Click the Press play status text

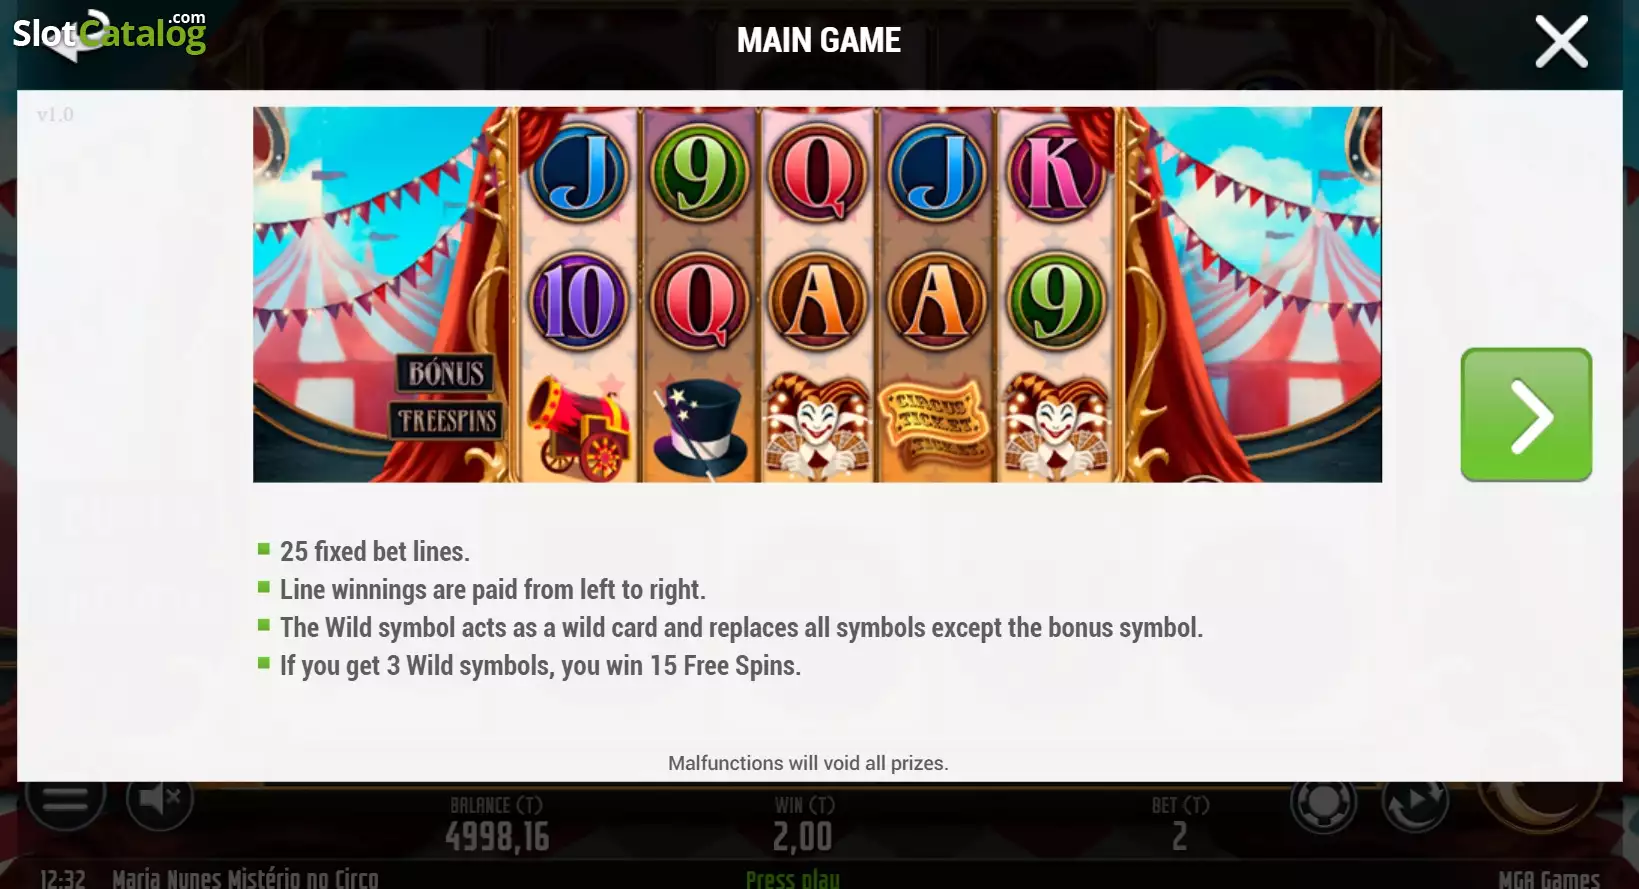coord(792,879)
